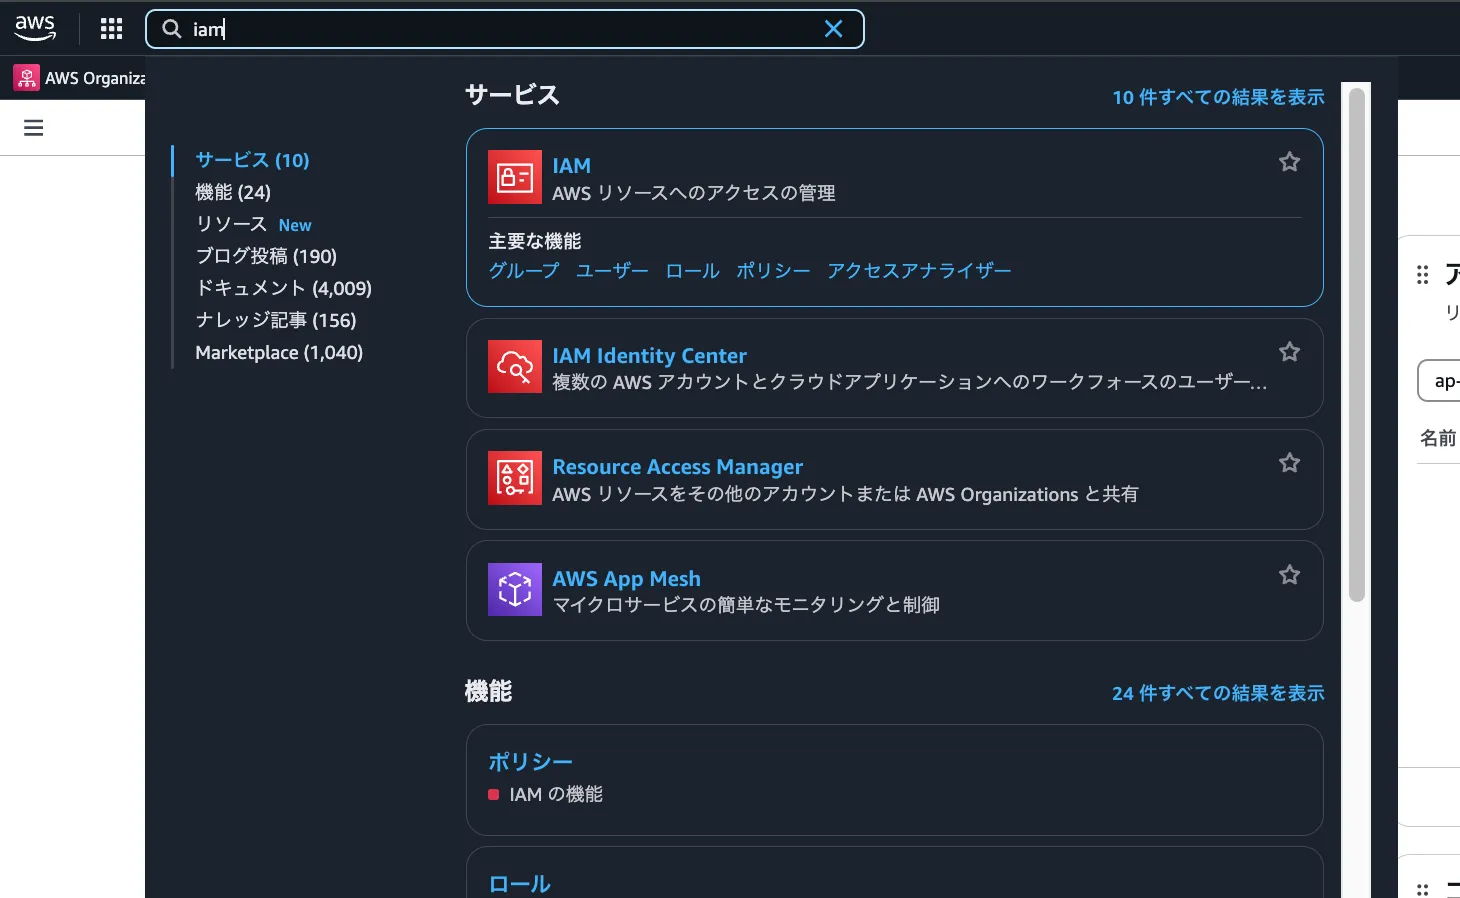Toggle favorite star for Resource Access Manager
Image resolution: width=1460 pixels, height=898 pixels.
point(1289,463)
